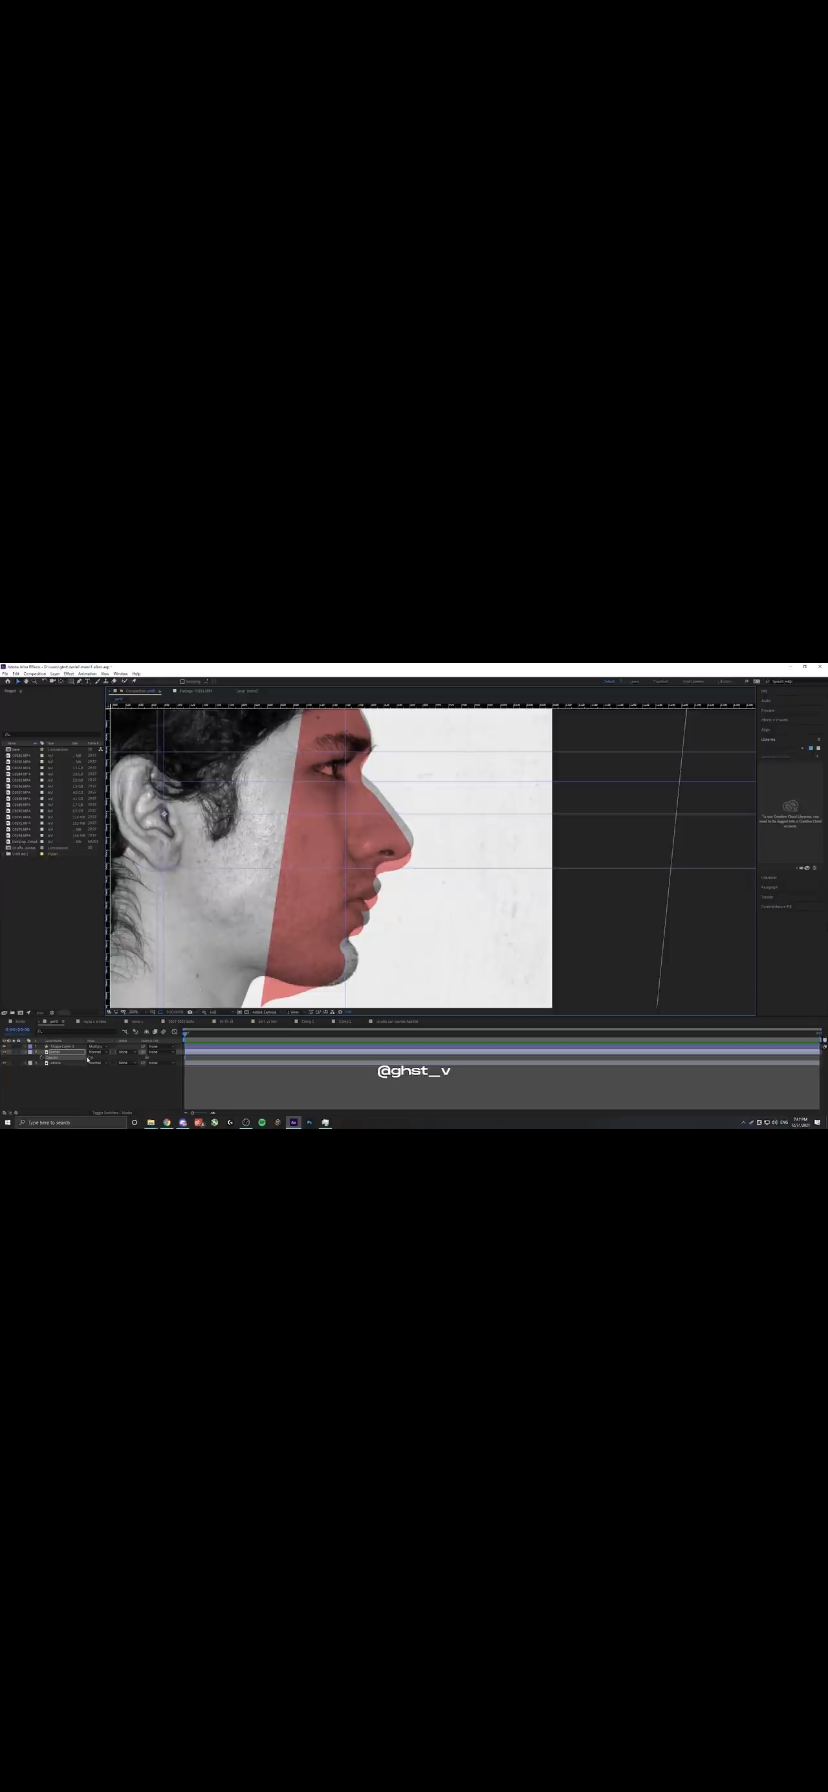Open the Window menu
This screenshot has width=828, height=1792.
tap(121, 674)
